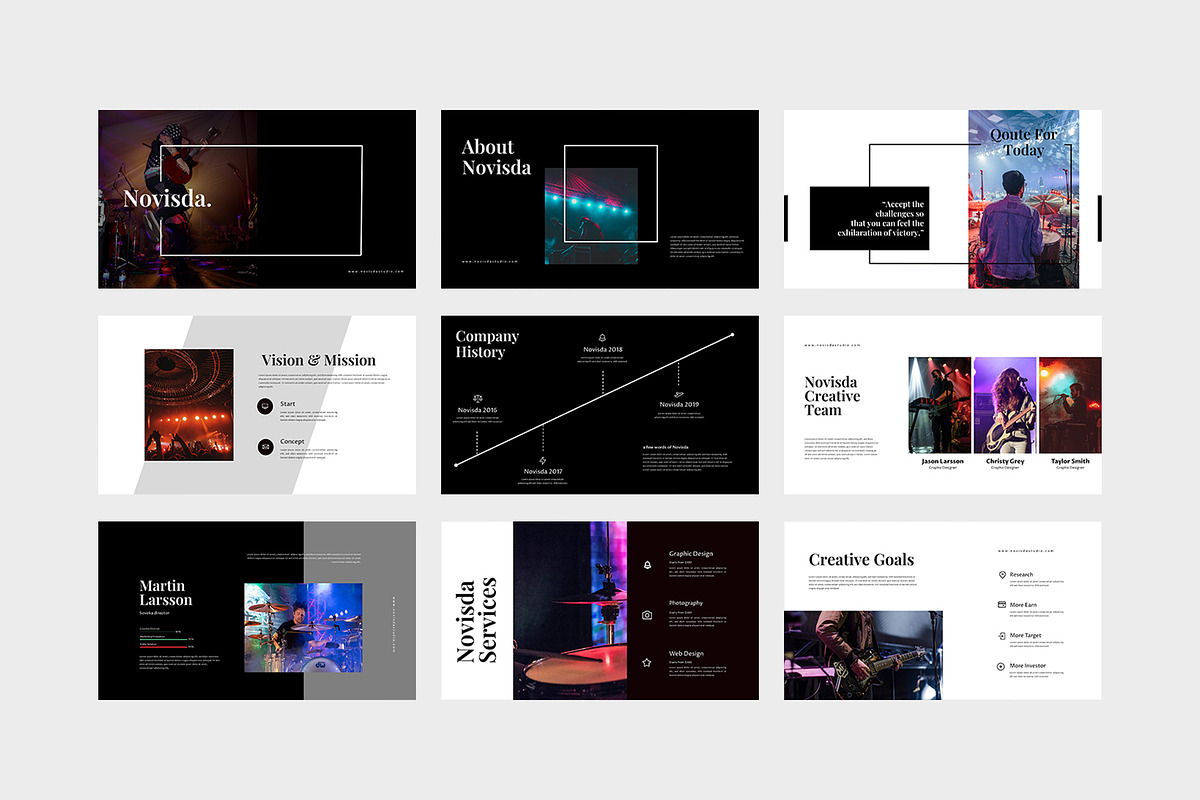This screenshot has height=800, width=1200.
Task: Click the 'Start' label on Vision slide
Action: pyautogui.click(x=287, y=404)
